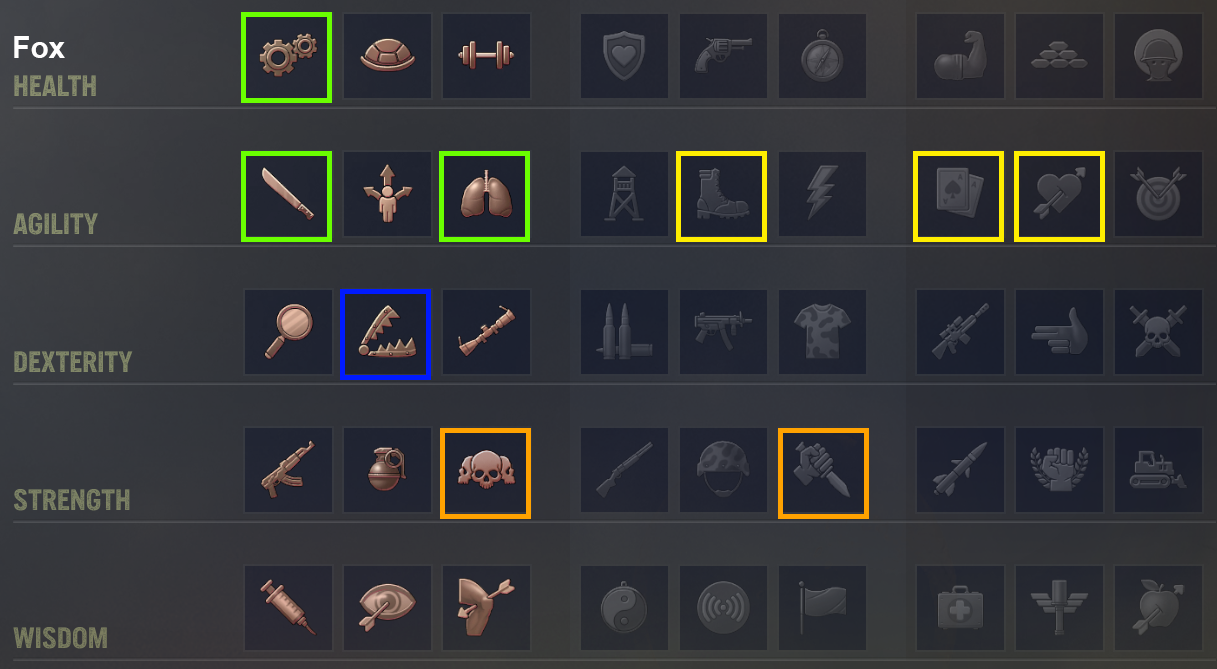This screenshot has height=669, width=1217.
Task: Click the turtle shell perk icon
Action: pos(387,56)
